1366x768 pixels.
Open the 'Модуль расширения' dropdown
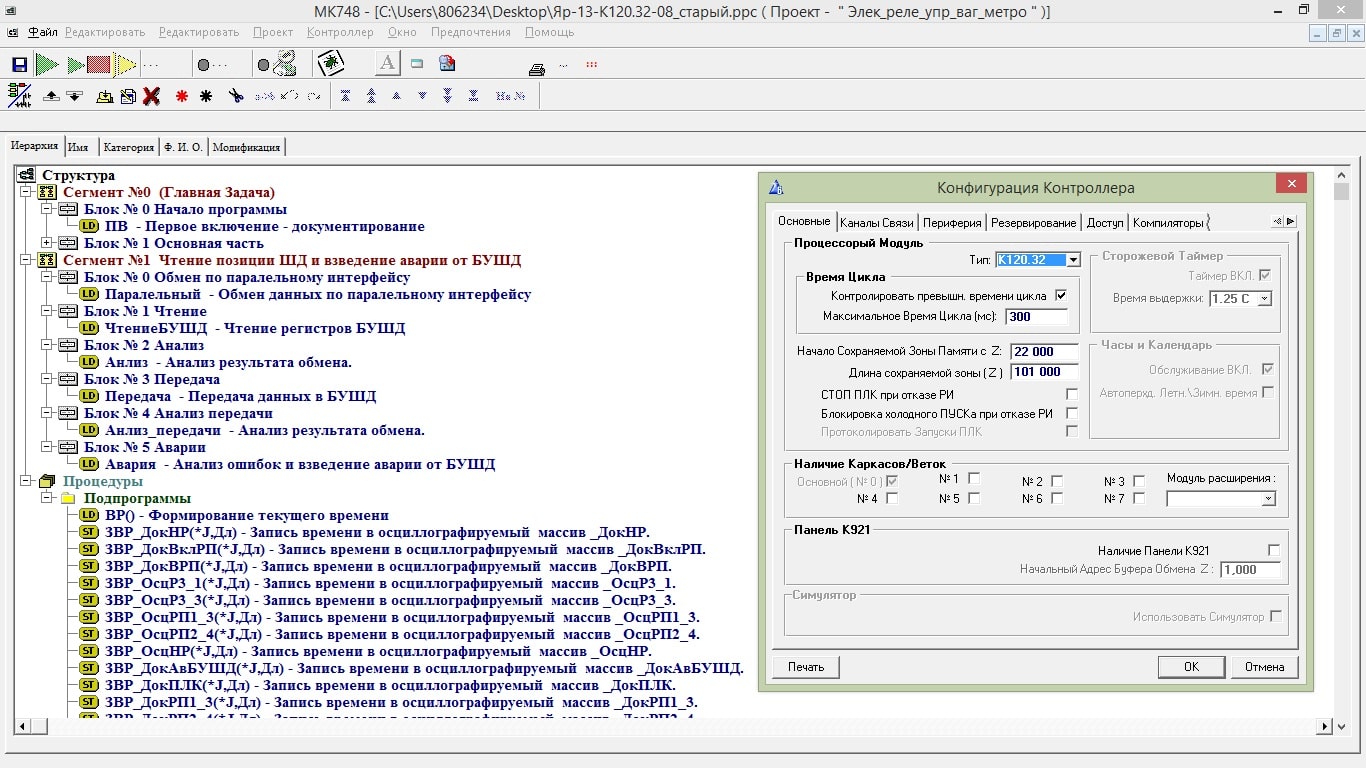coord(1268,498)
